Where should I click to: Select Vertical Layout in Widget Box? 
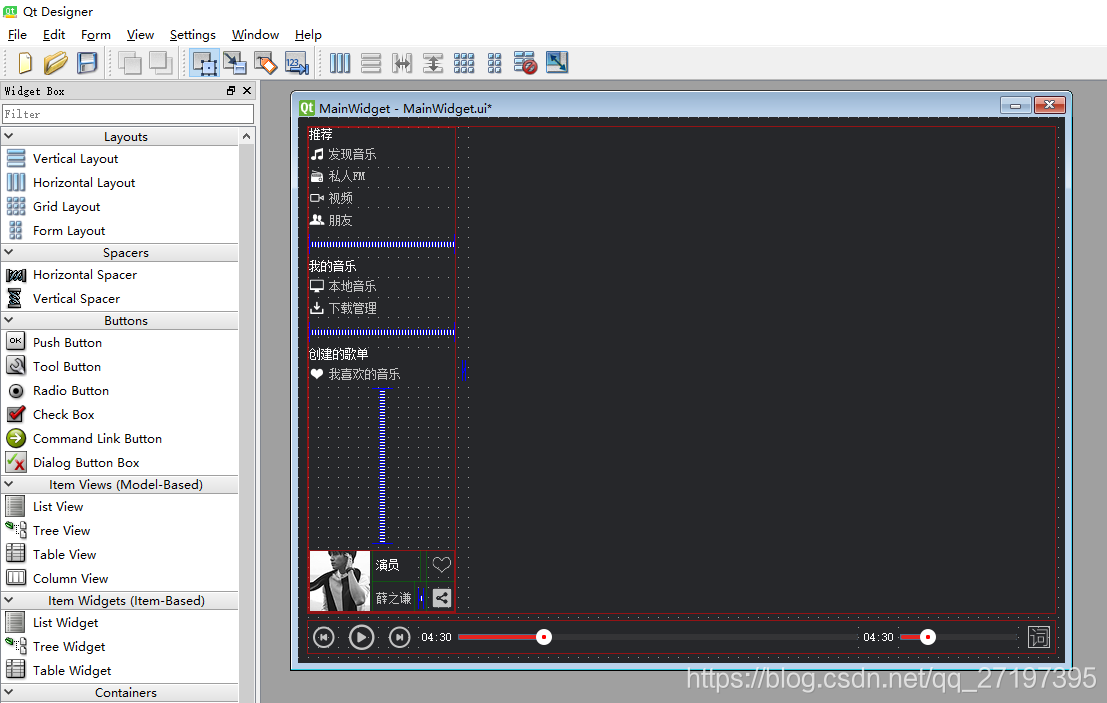75,158
